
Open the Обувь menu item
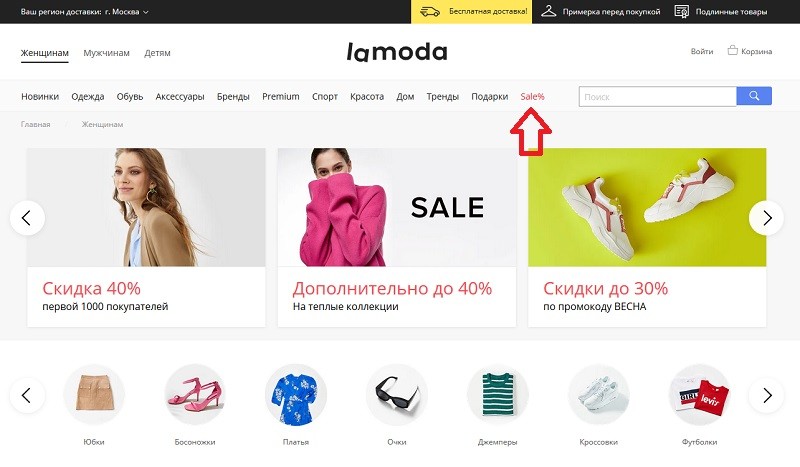click(130, 96)
